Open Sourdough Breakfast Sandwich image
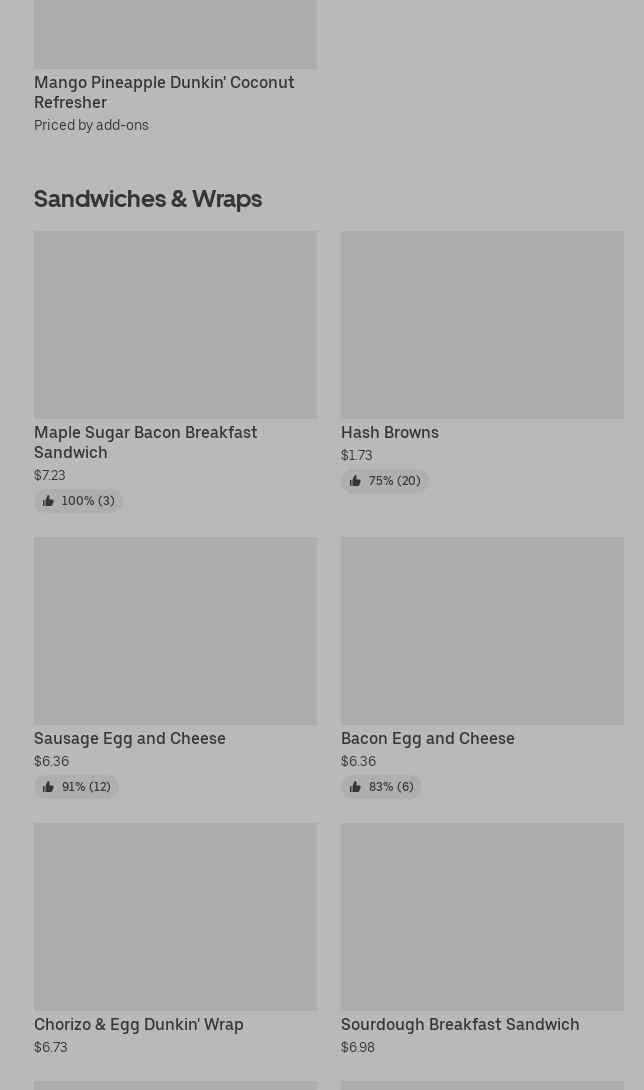Image resolution: width=644 pixels, height=1090 pixels. (482, 917)
